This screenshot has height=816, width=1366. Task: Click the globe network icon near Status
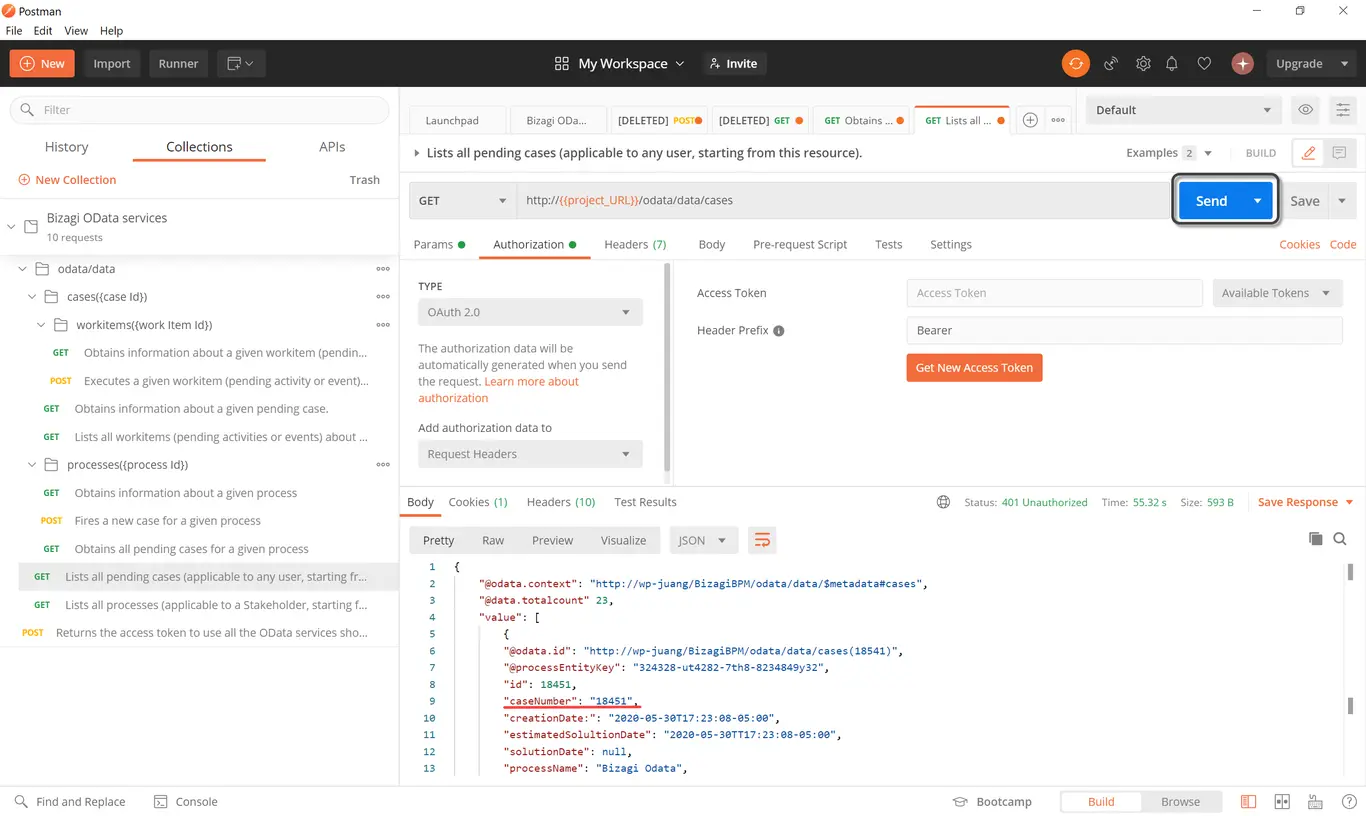pos(943,502)
